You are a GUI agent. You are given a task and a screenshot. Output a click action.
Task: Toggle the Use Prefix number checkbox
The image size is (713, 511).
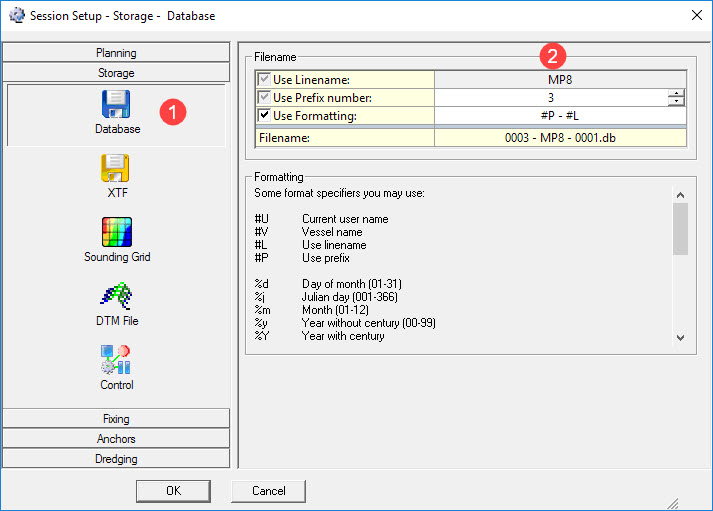pyautogui.click(x=264, y=97)
